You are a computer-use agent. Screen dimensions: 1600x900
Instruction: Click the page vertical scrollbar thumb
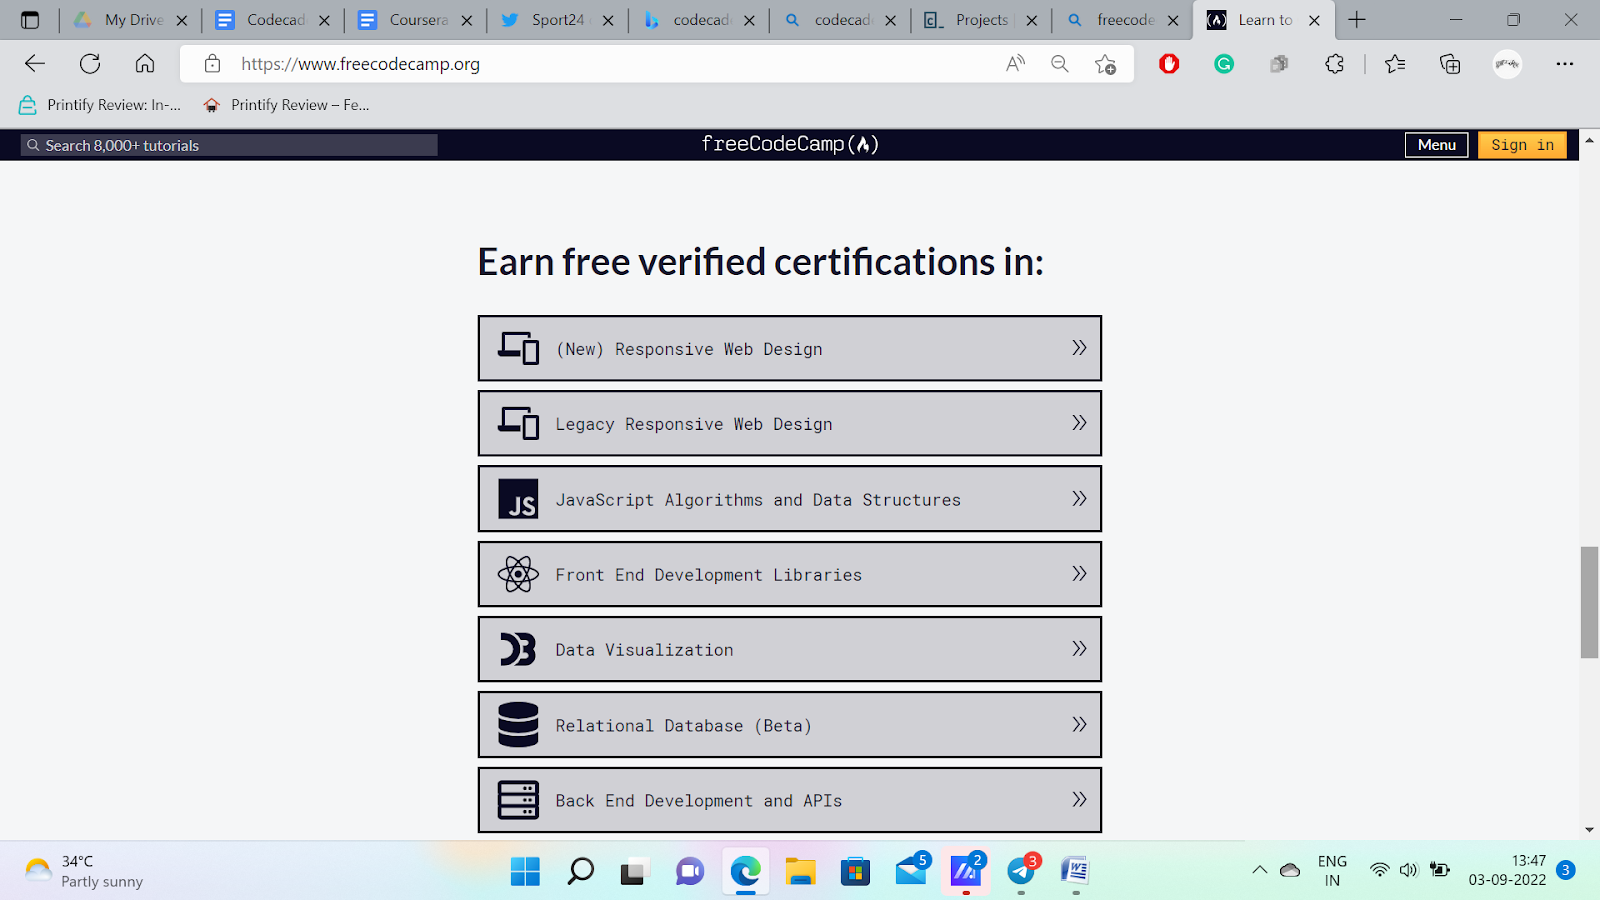click(x=1589, y=602)
